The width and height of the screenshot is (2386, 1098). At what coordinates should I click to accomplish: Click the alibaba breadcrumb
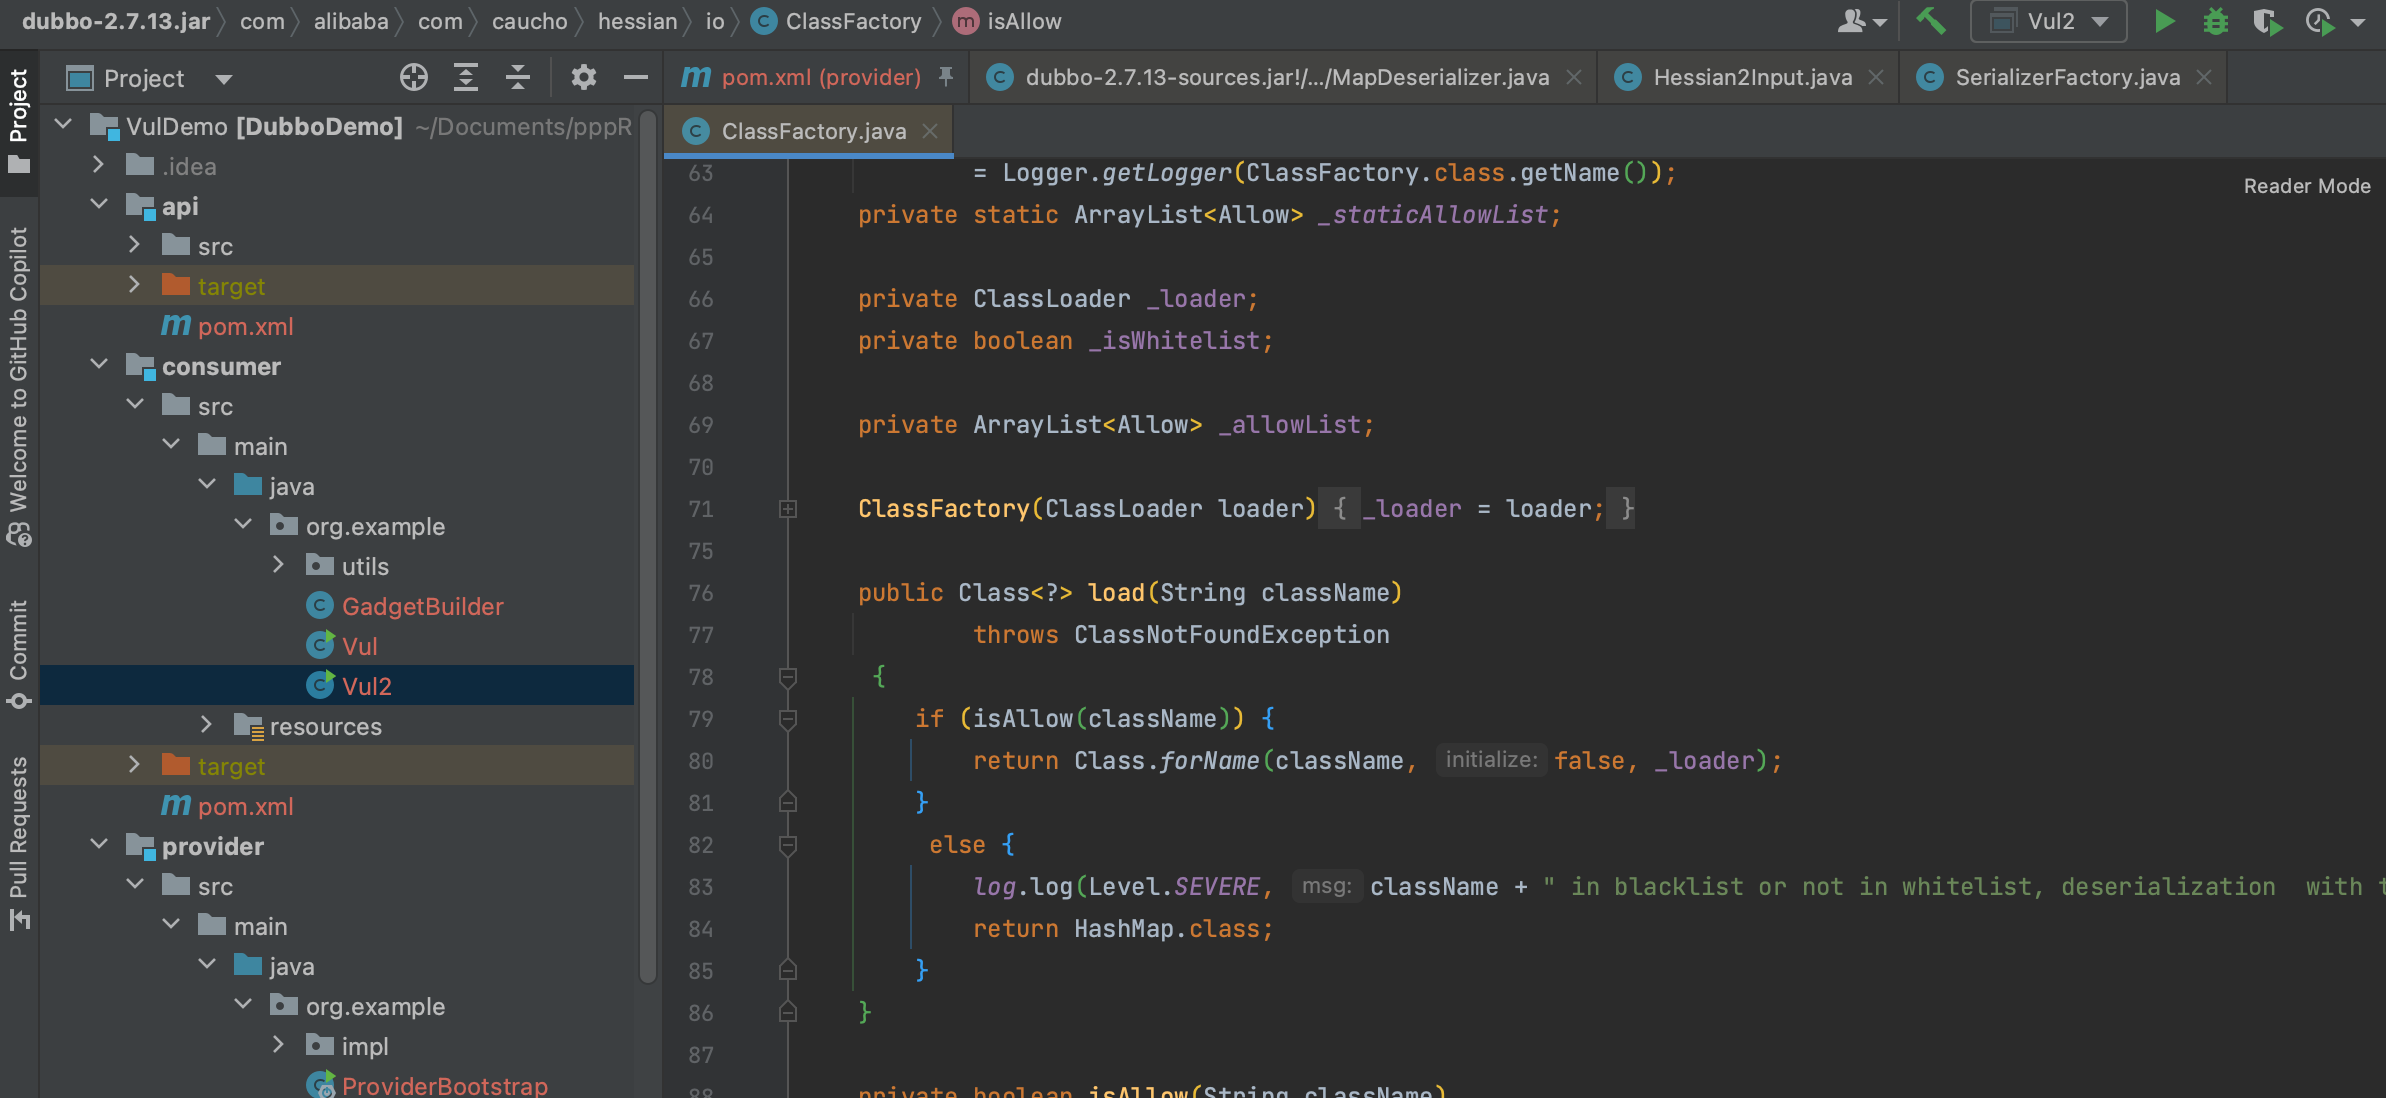(x=351, y=21)
